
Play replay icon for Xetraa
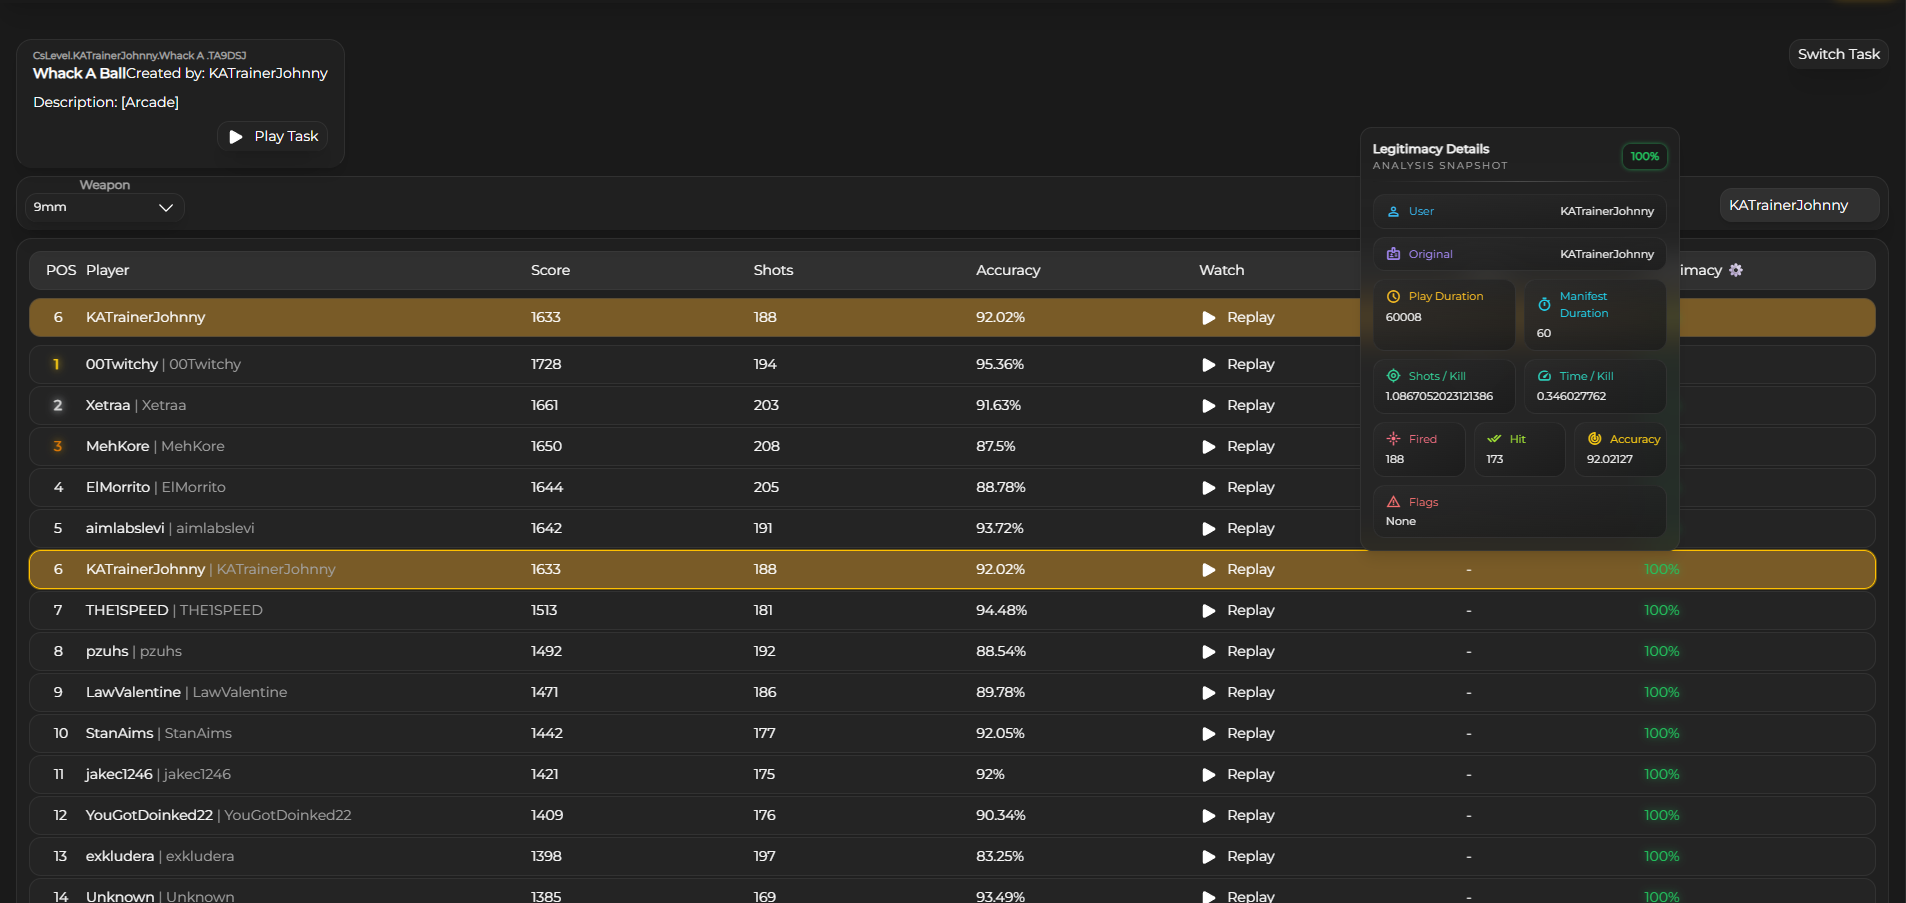tap(1208, 405)
